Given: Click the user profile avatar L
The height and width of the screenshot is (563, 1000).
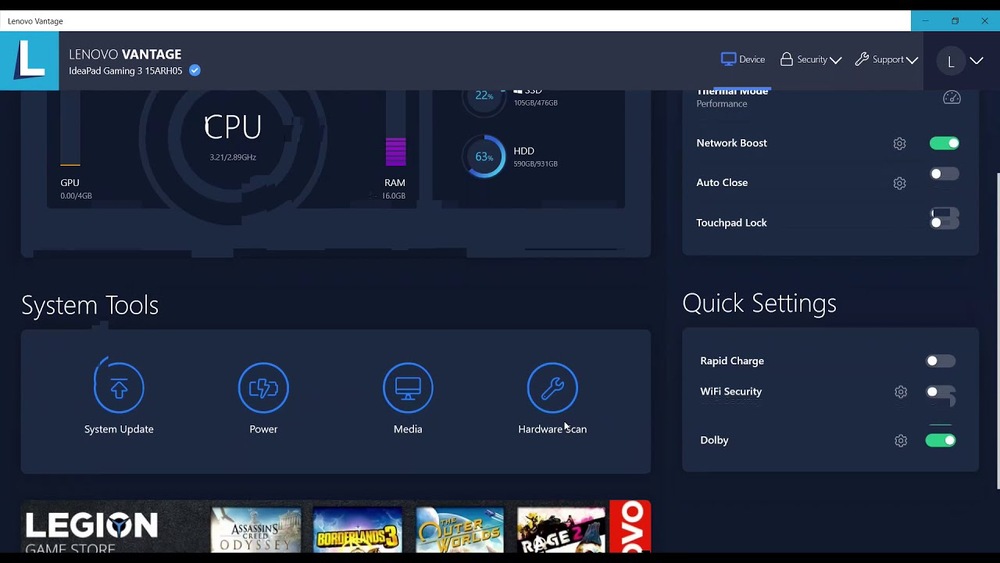Looking at the screenshot, I should click(x=951, y=61).
